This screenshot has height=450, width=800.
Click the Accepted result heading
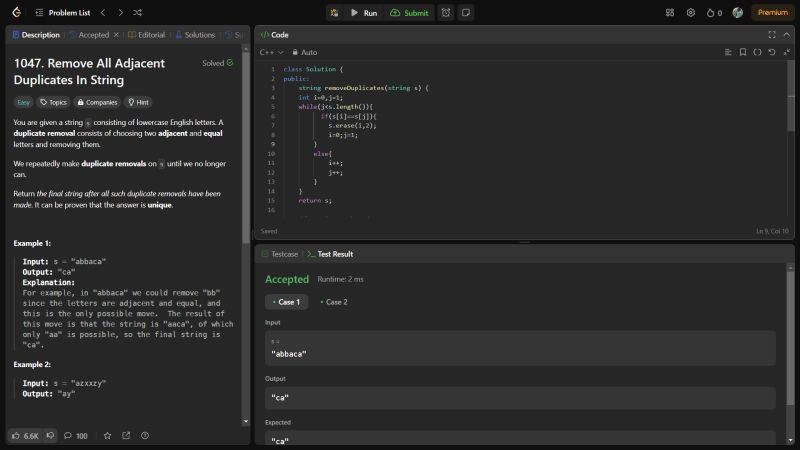(x=287, y=280)
